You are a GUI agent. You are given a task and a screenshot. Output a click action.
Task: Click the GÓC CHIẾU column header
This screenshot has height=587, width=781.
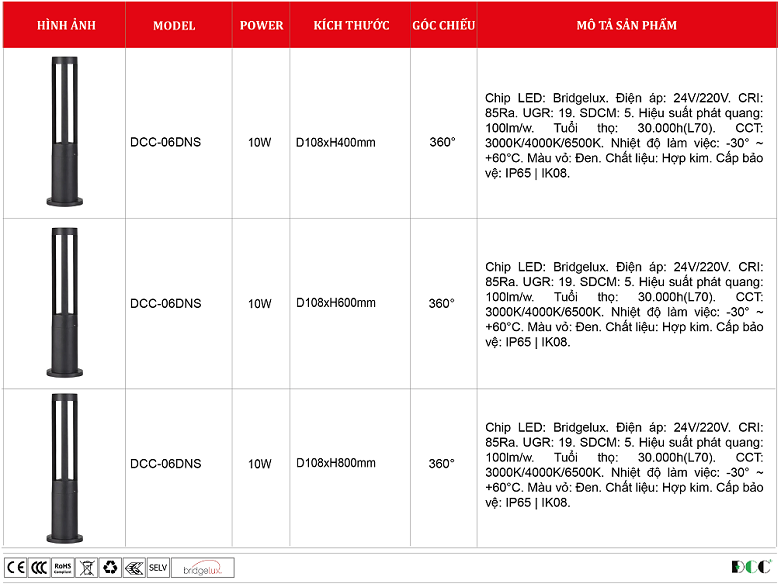click(443, 25)
